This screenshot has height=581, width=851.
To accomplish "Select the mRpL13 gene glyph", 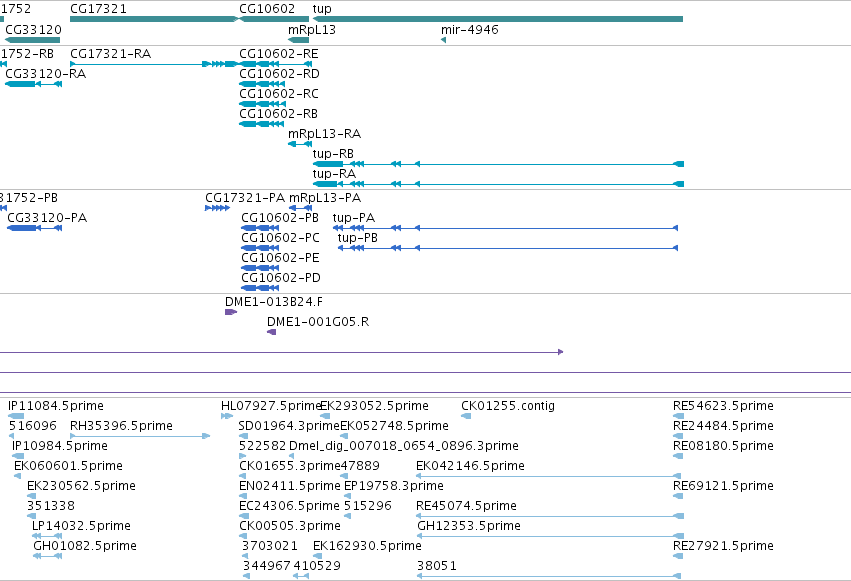I will click(299, 40).
